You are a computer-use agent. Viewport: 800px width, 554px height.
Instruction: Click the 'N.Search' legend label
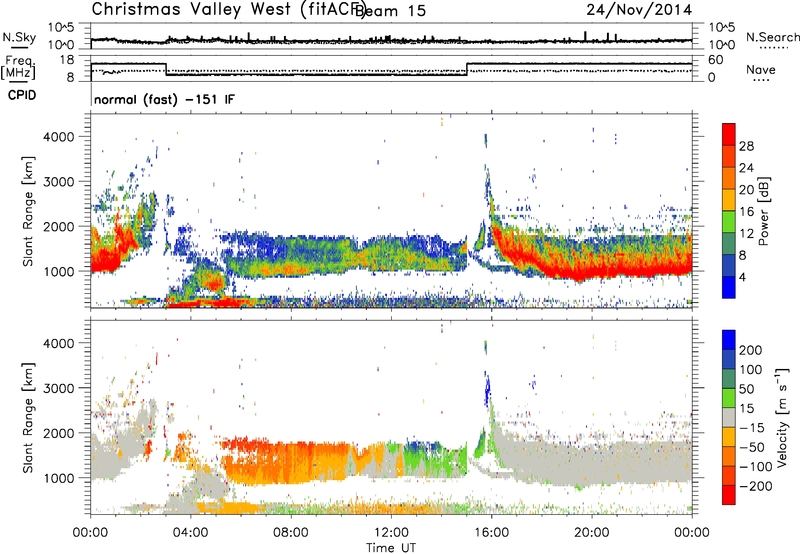coord(772,37)
